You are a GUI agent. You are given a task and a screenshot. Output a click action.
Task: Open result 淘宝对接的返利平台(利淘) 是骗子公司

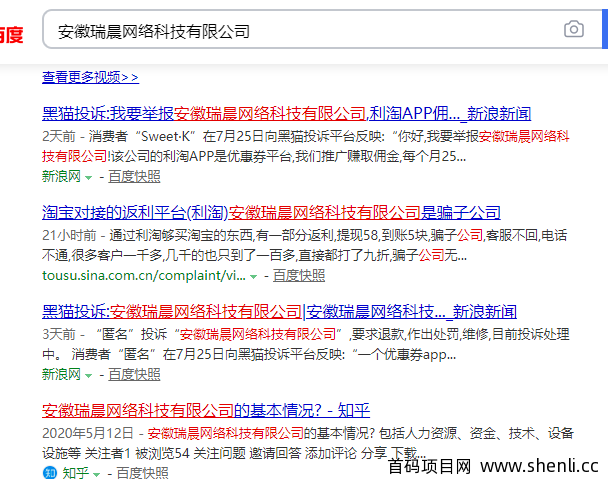(271, 213)
